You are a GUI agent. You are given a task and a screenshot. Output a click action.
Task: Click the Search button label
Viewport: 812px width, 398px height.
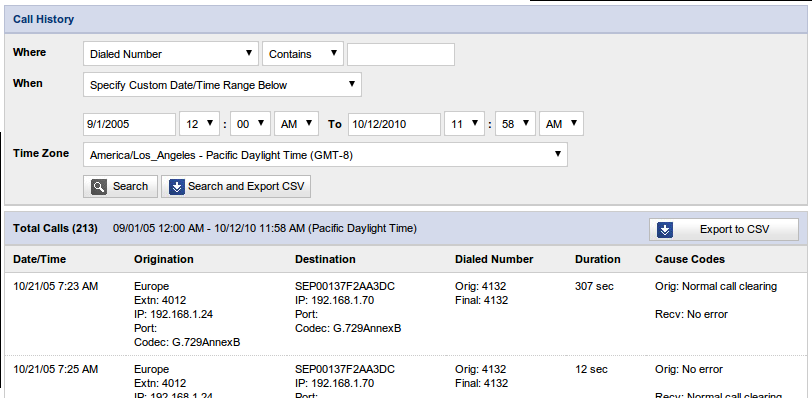tap(130, 186)
